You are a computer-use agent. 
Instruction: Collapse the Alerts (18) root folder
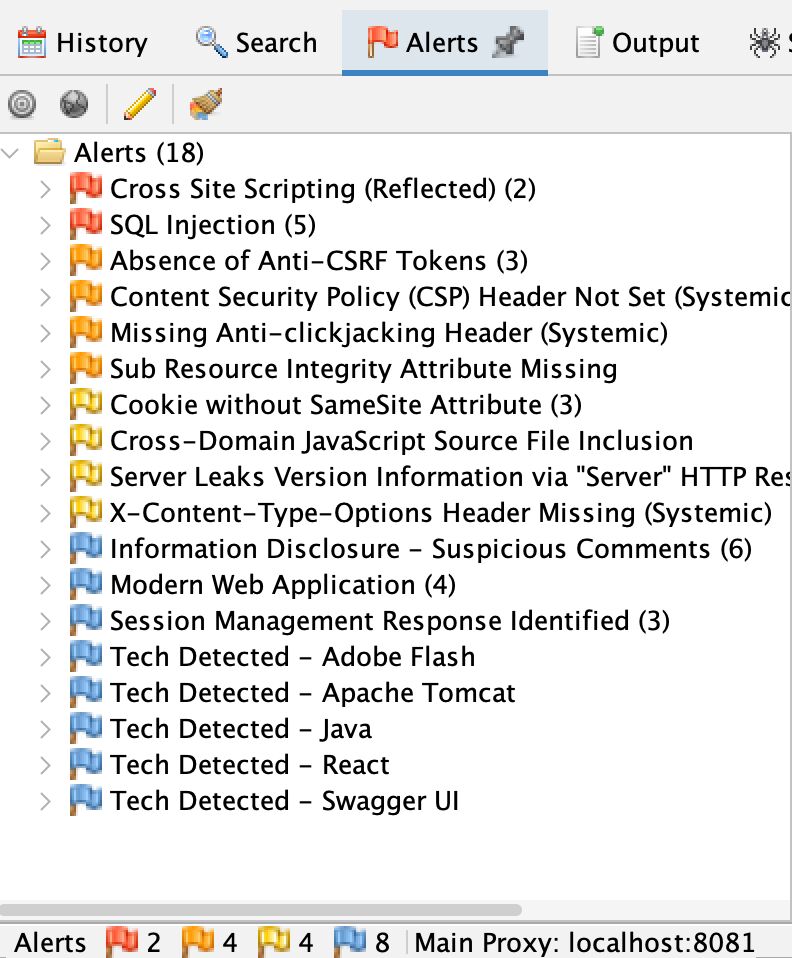click(x=10, y=153)
